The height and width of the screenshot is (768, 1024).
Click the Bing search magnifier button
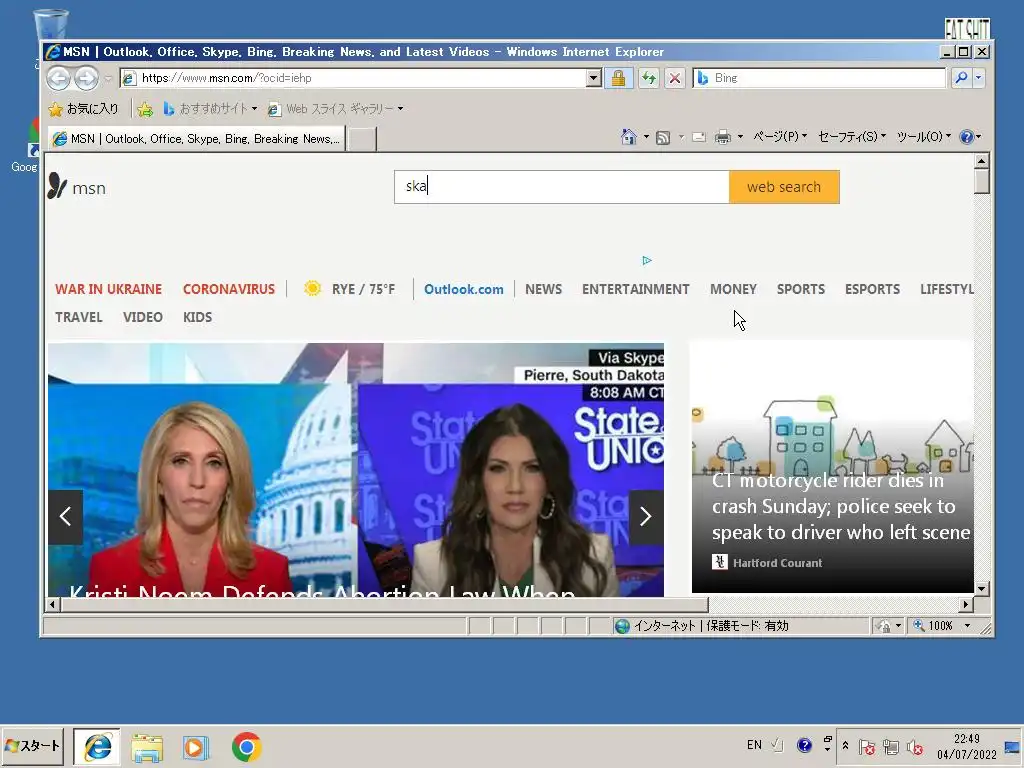coord(961,78)
